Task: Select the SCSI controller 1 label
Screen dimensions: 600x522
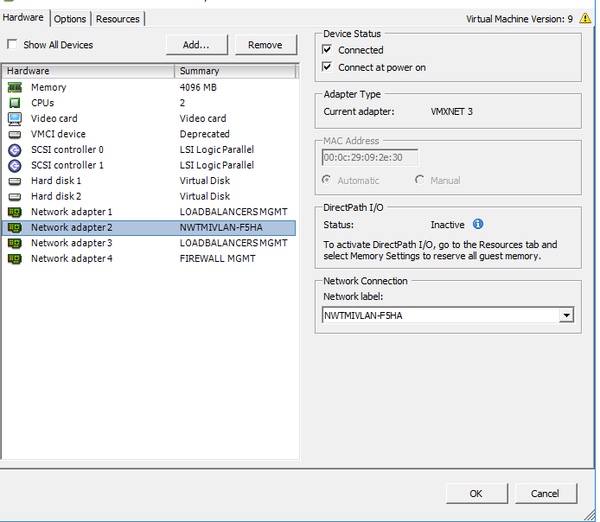Action: 67,165
